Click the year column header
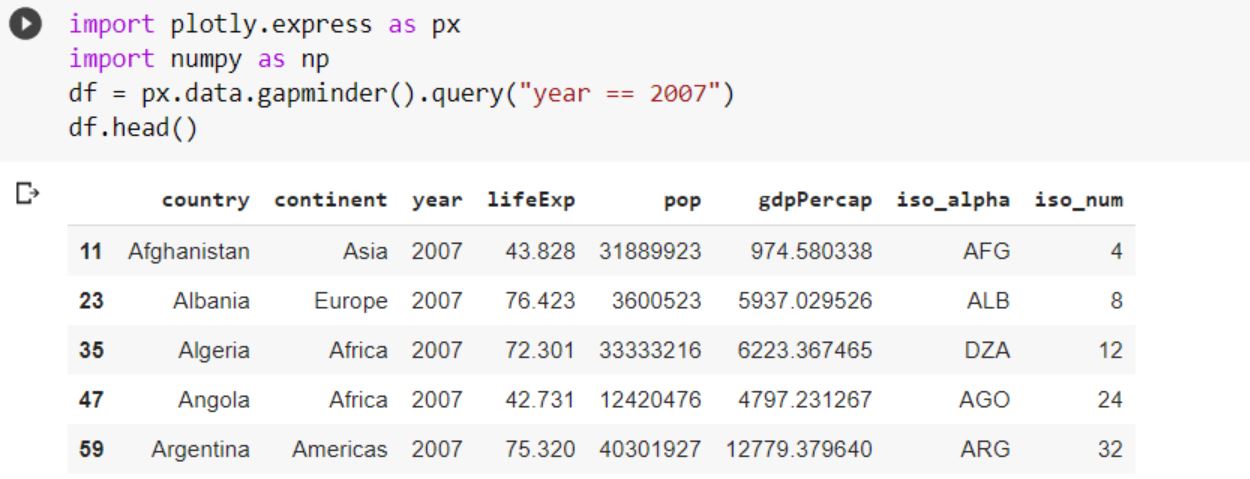Viewport: 1250px width, 479px height. tap(437, 200)
